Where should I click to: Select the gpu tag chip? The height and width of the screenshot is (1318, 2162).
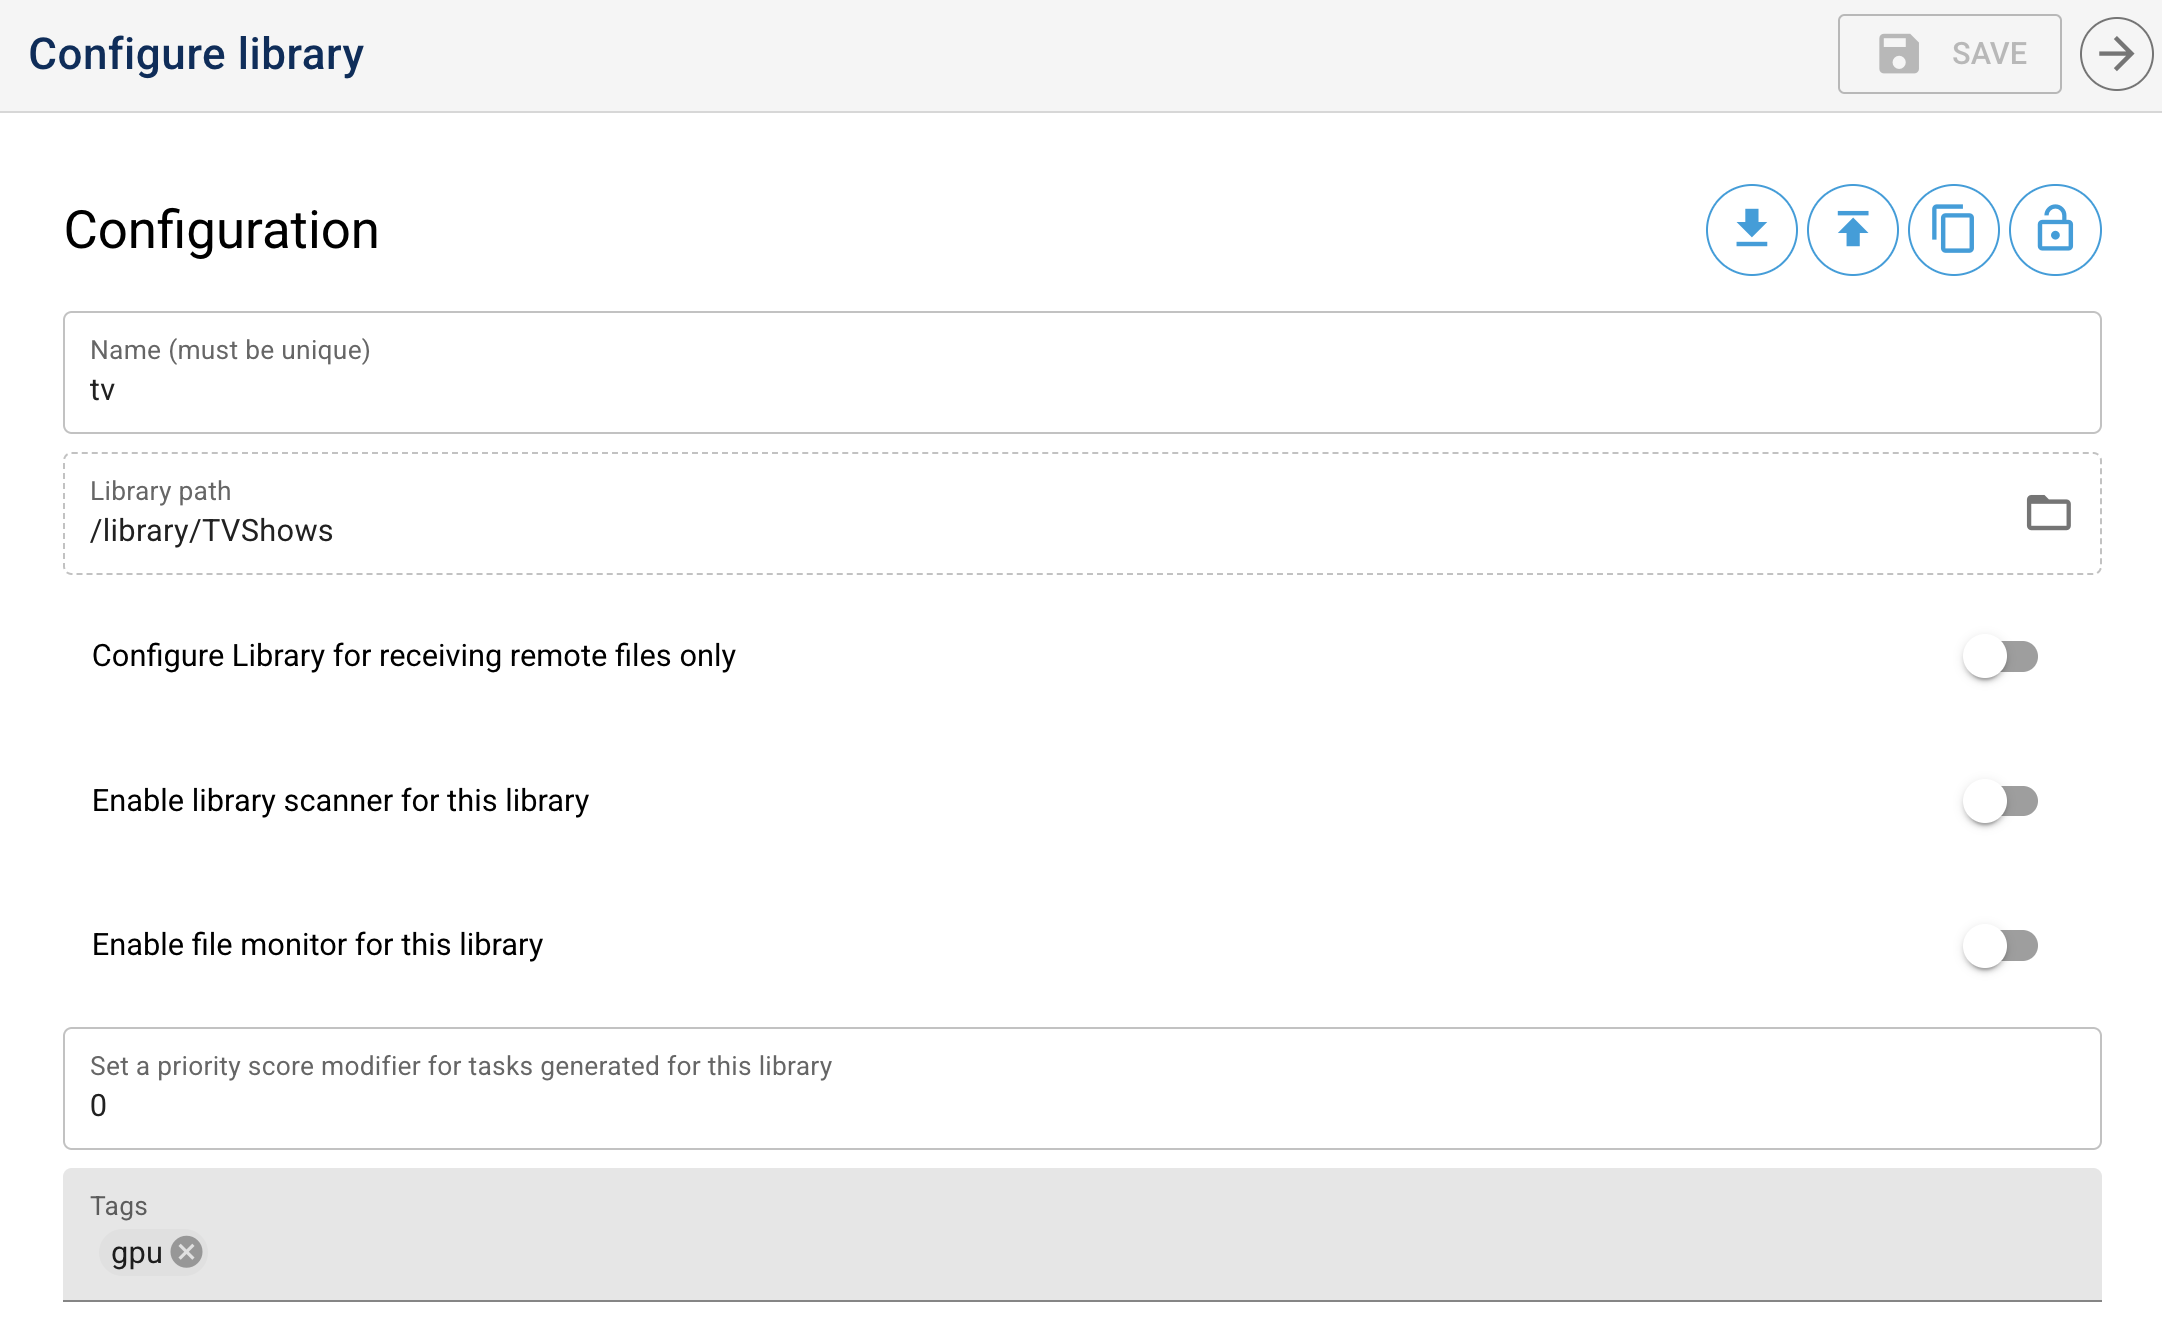(136, 1253)
